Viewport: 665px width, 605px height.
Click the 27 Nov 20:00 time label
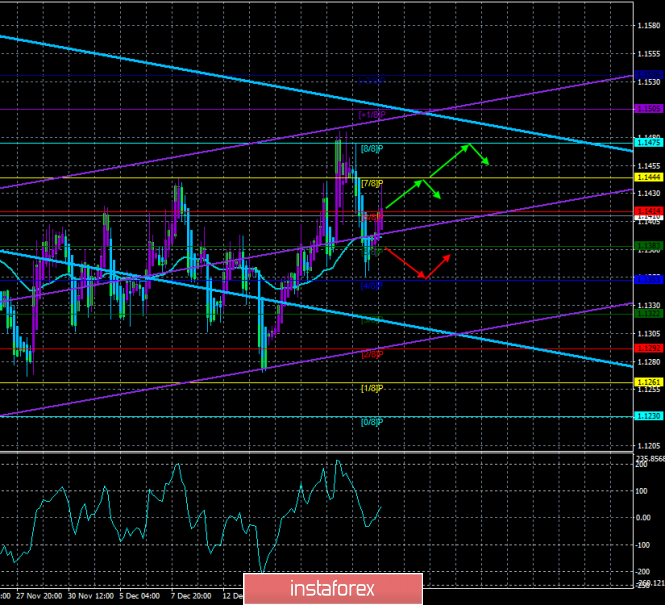pyautogui.click(x=39, y=596)
